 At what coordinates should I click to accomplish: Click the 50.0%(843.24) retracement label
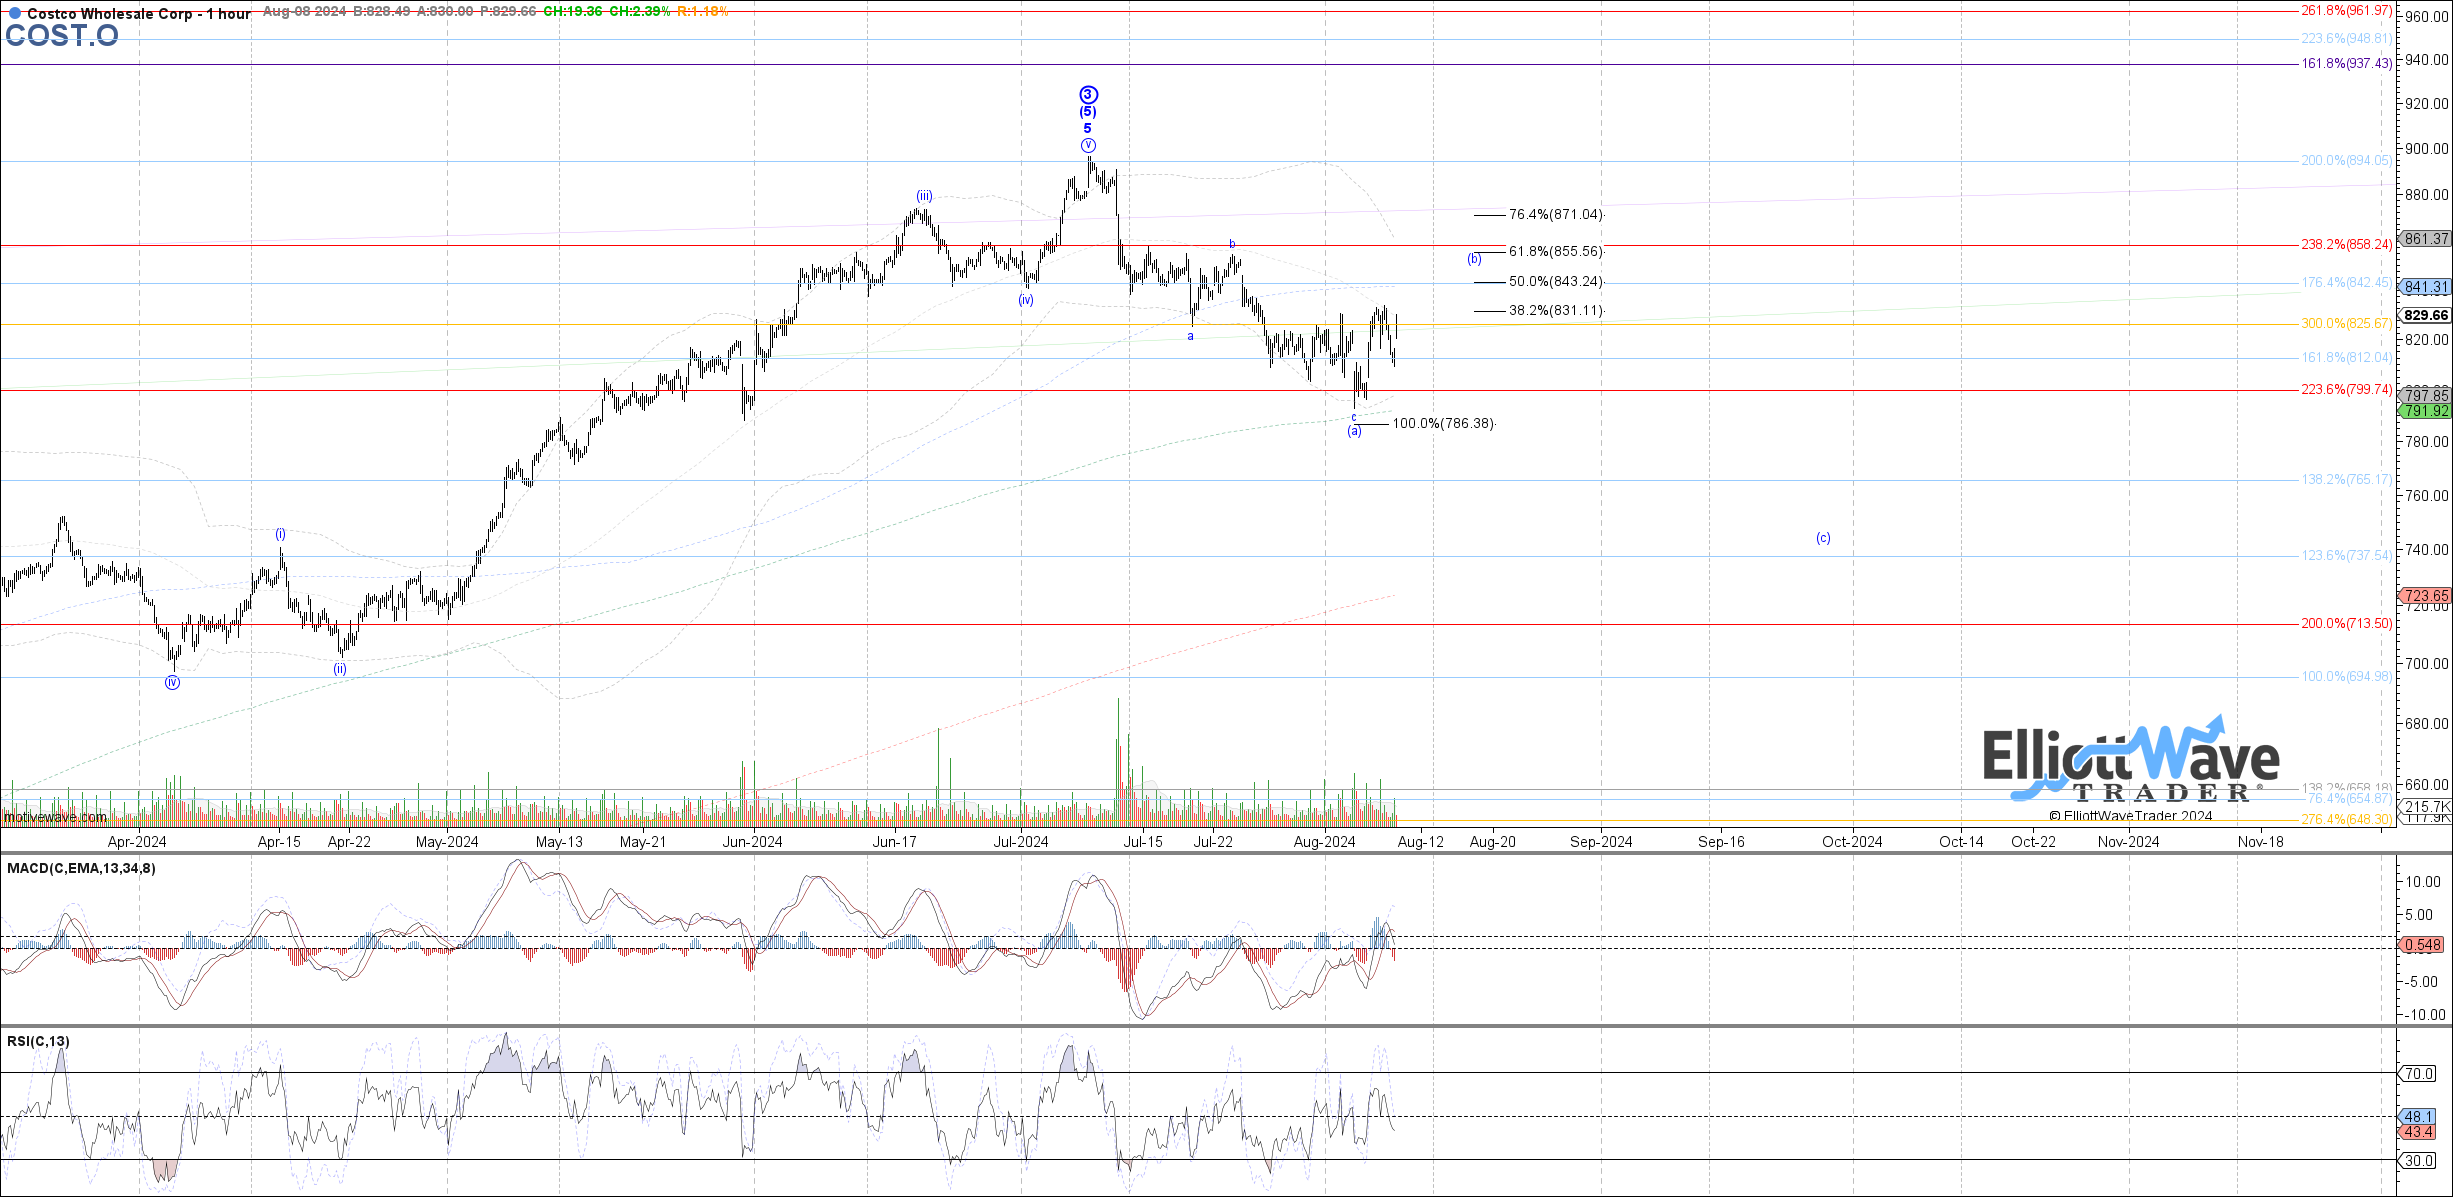[x=1555, y=282]
